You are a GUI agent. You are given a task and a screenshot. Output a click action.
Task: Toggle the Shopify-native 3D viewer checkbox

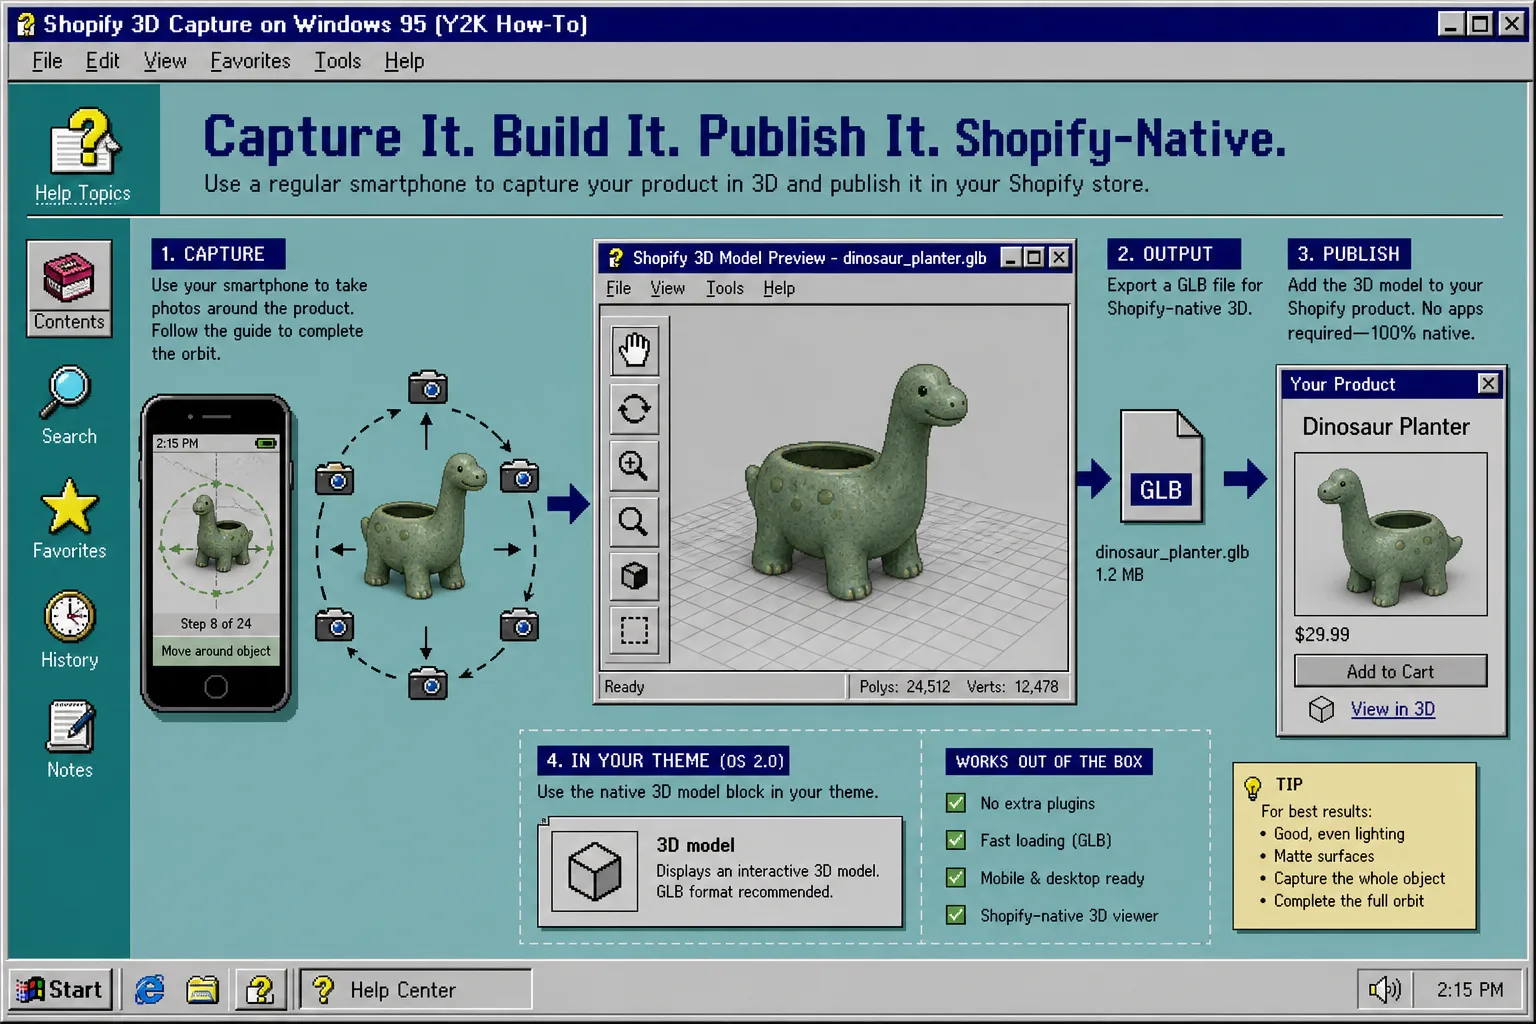click(x=956, y=915)
